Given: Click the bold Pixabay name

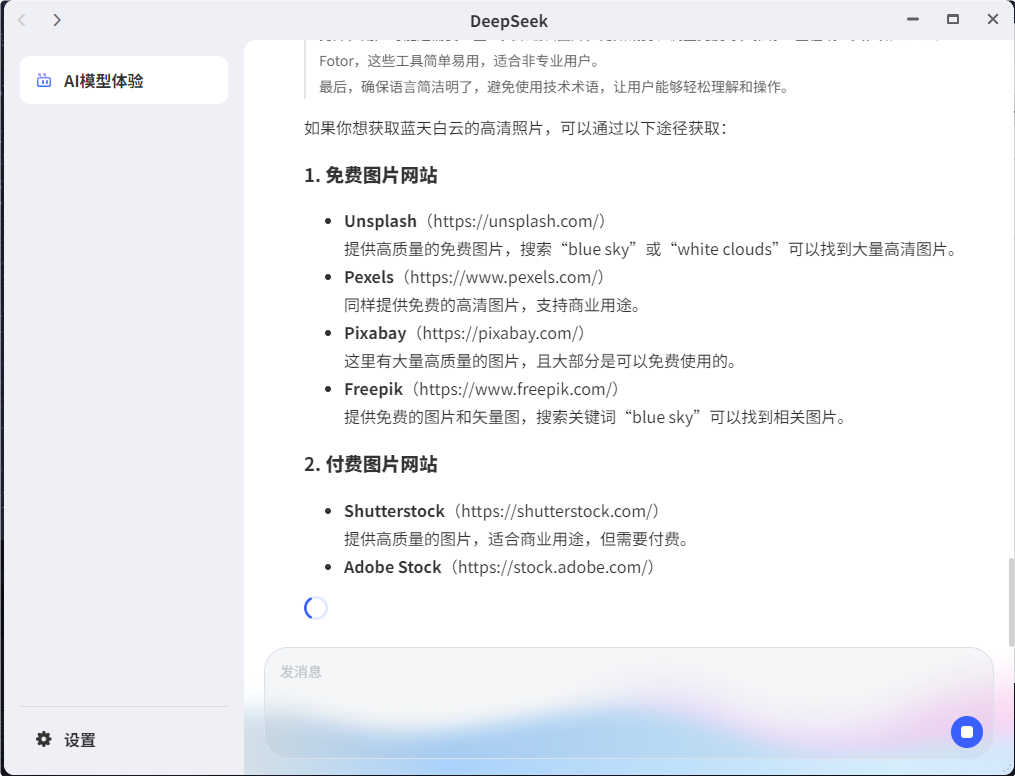Looking at the screenshot, I should (x=375, y=333).
